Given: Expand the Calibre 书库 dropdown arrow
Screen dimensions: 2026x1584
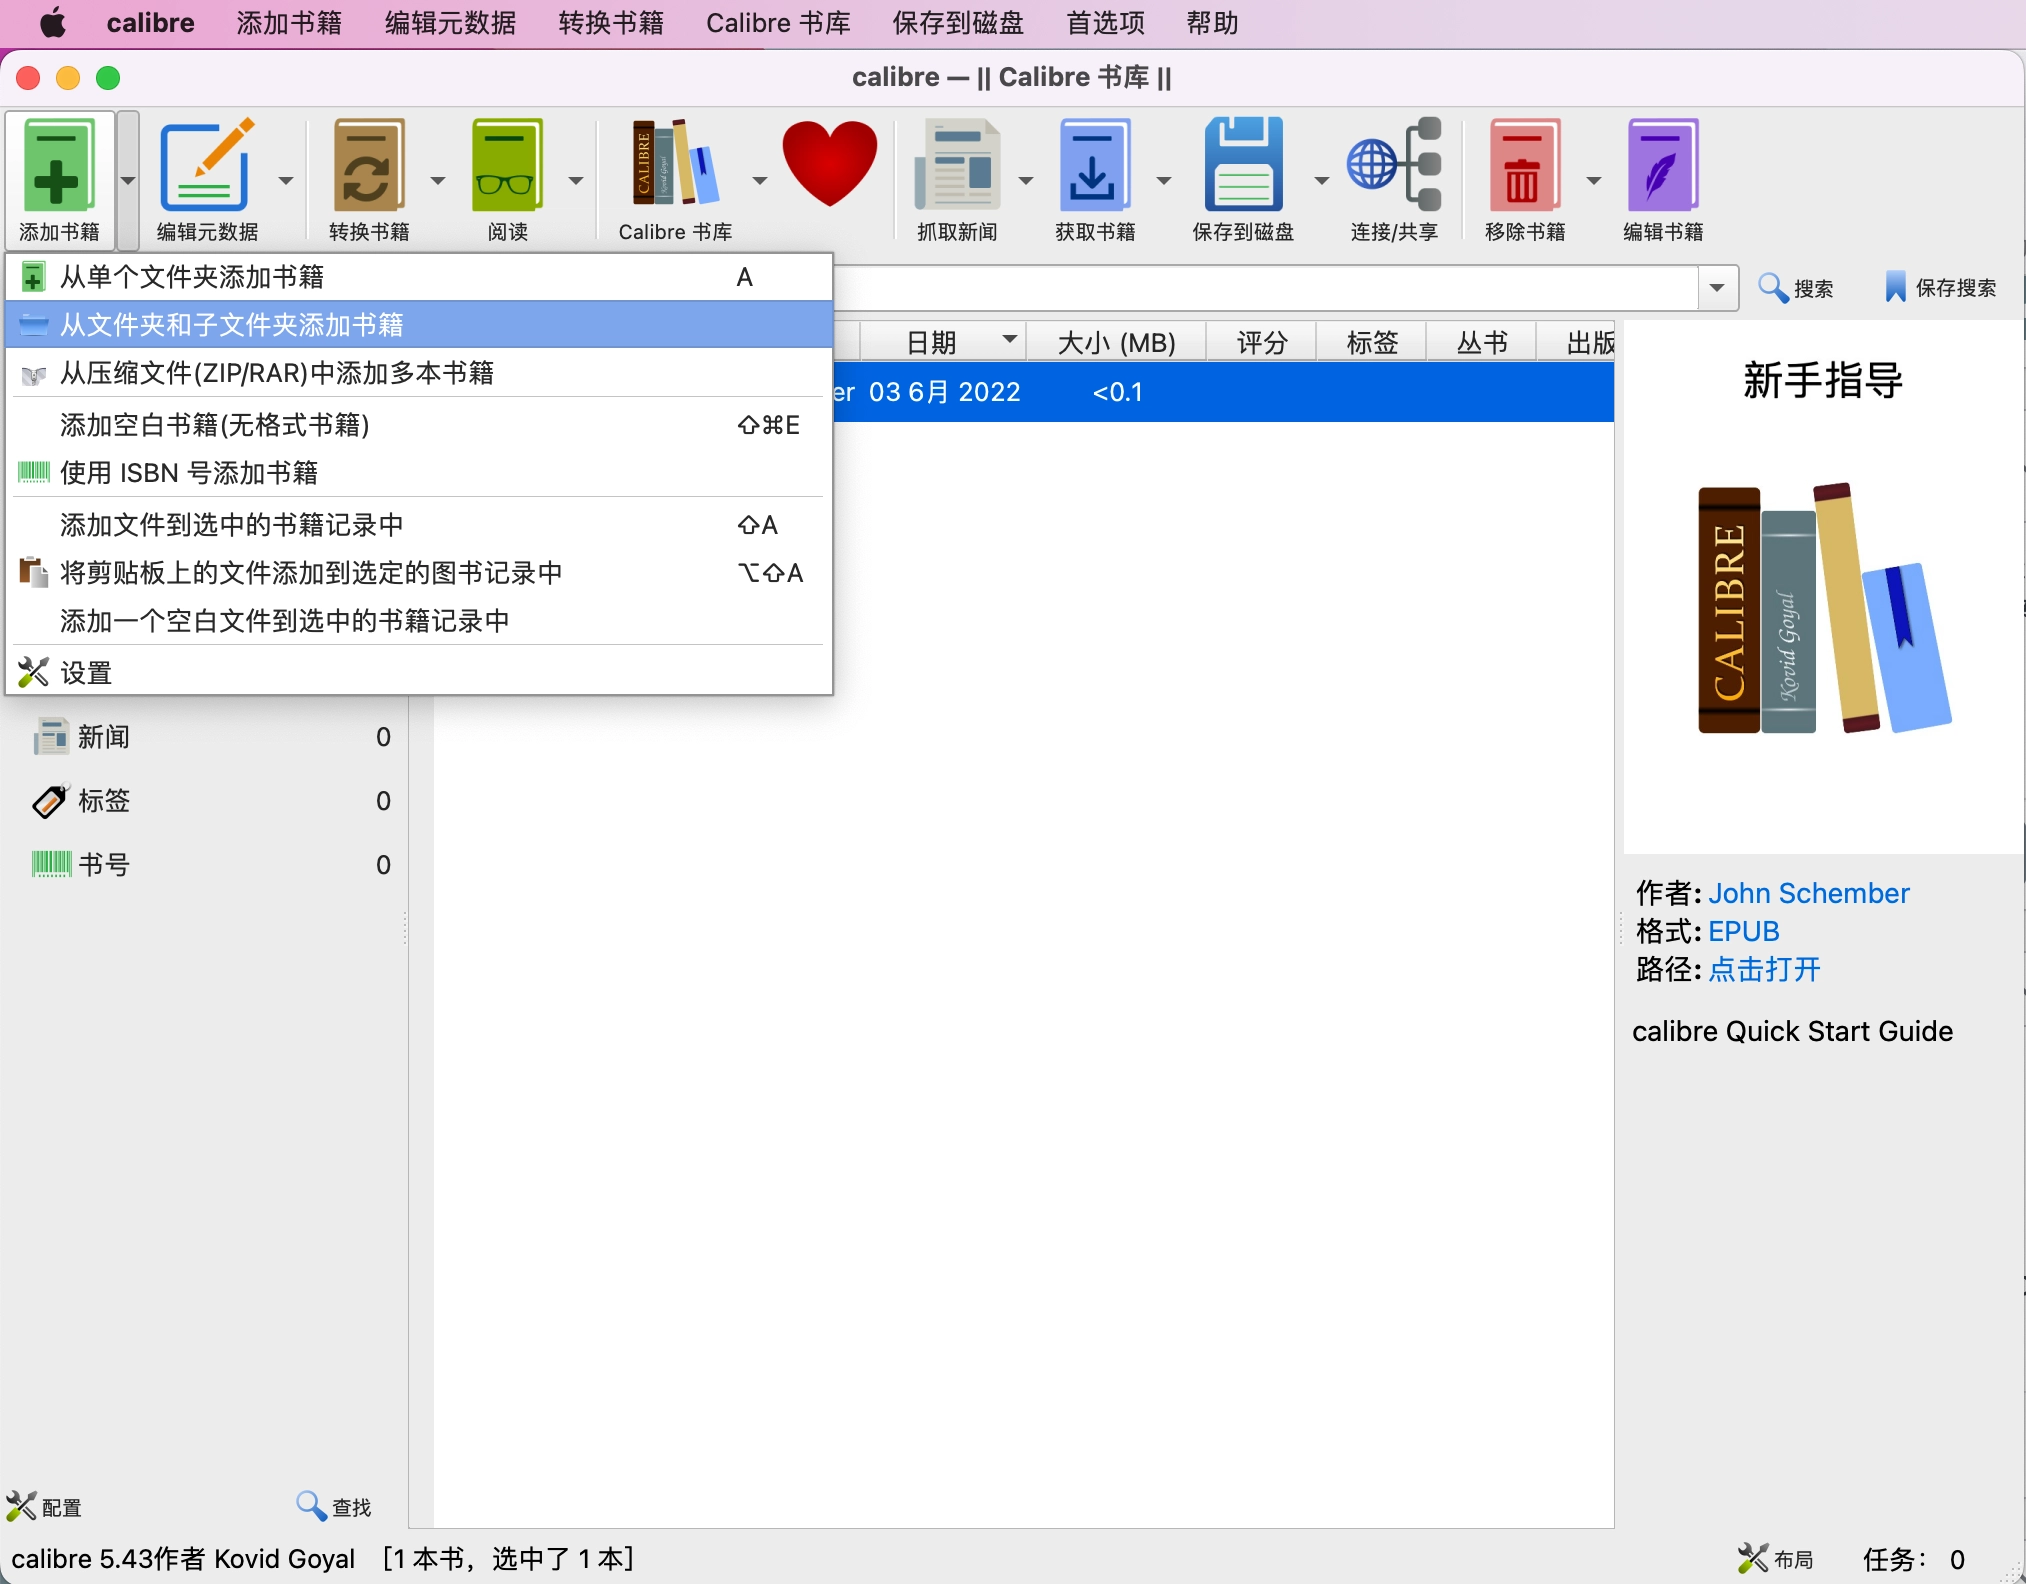Looking at the screenshot, I should [760, 180].
